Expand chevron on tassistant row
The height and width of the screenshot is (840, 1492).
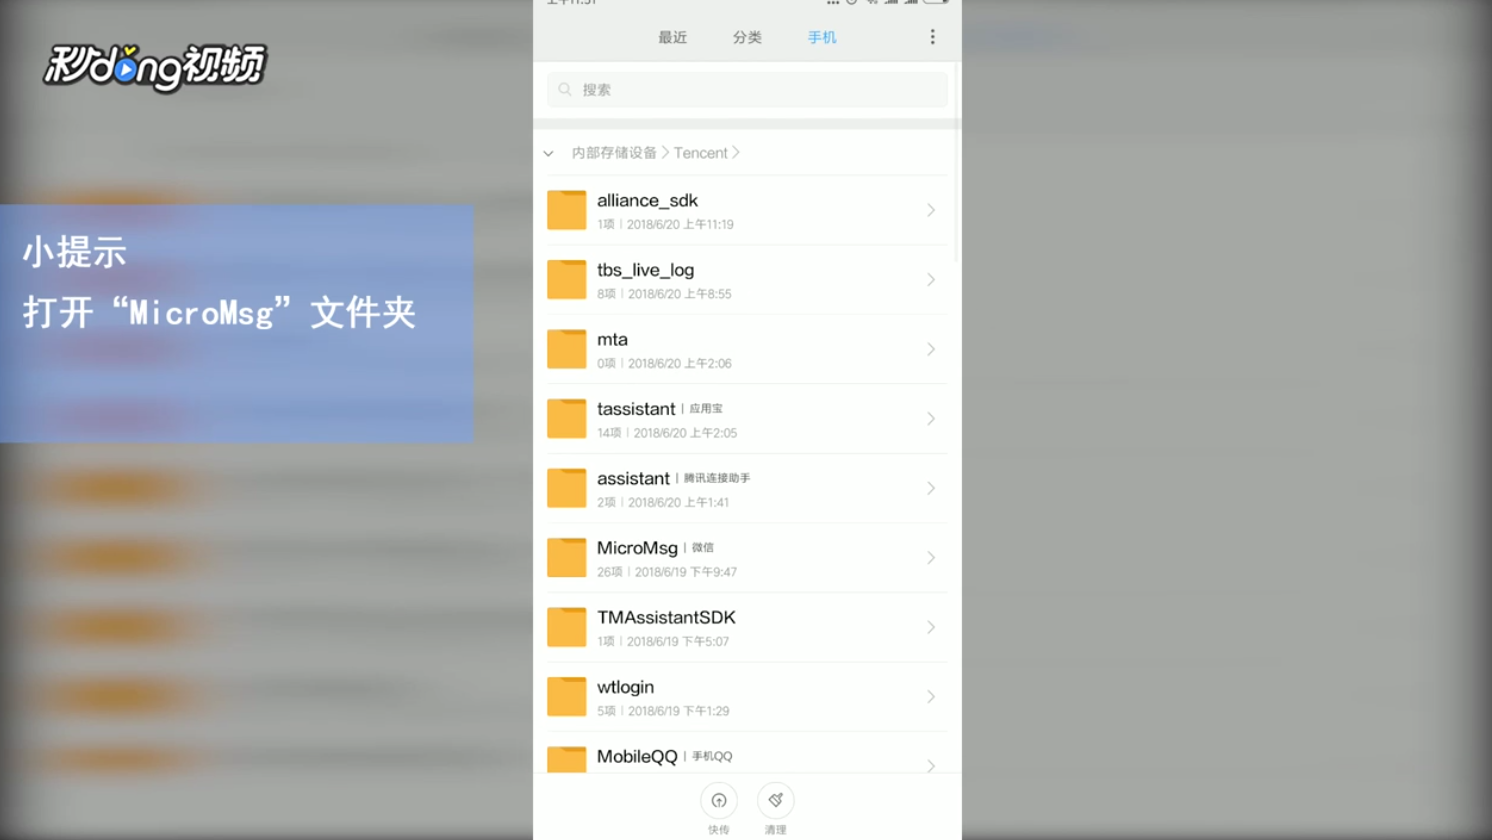[x=931, y=419]
